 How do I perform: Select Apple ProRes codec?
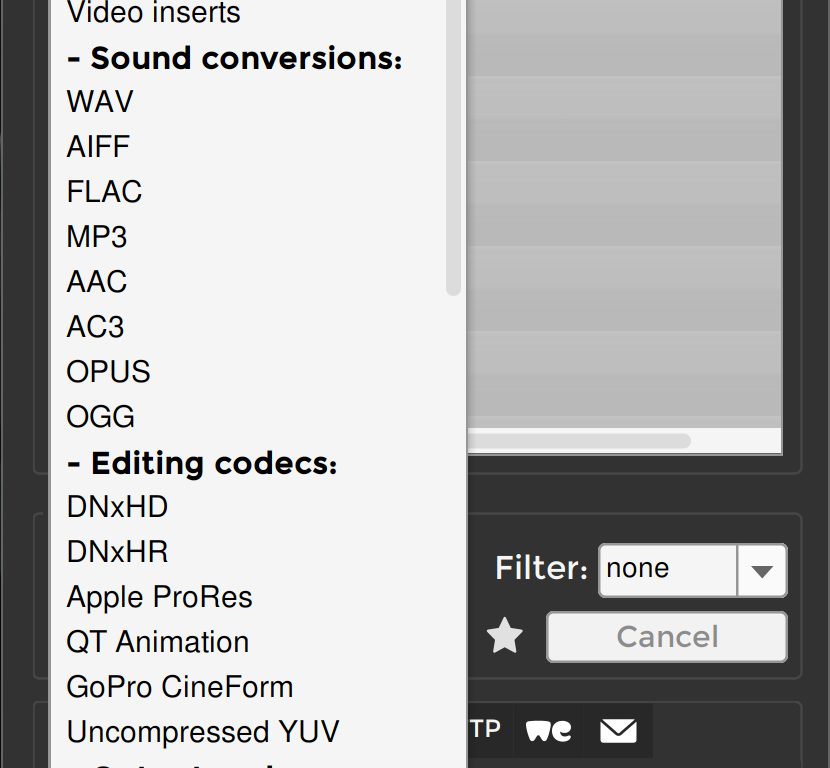click(x=159, y=597)
